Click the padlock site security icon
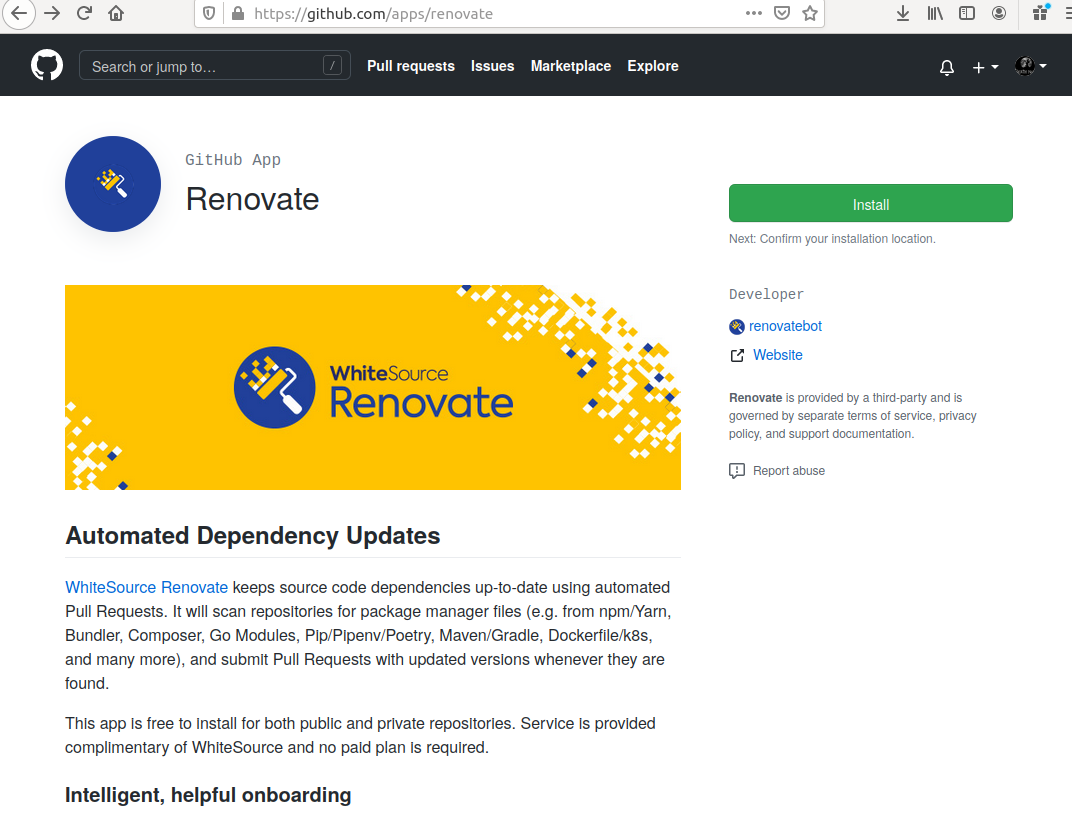 237,14
